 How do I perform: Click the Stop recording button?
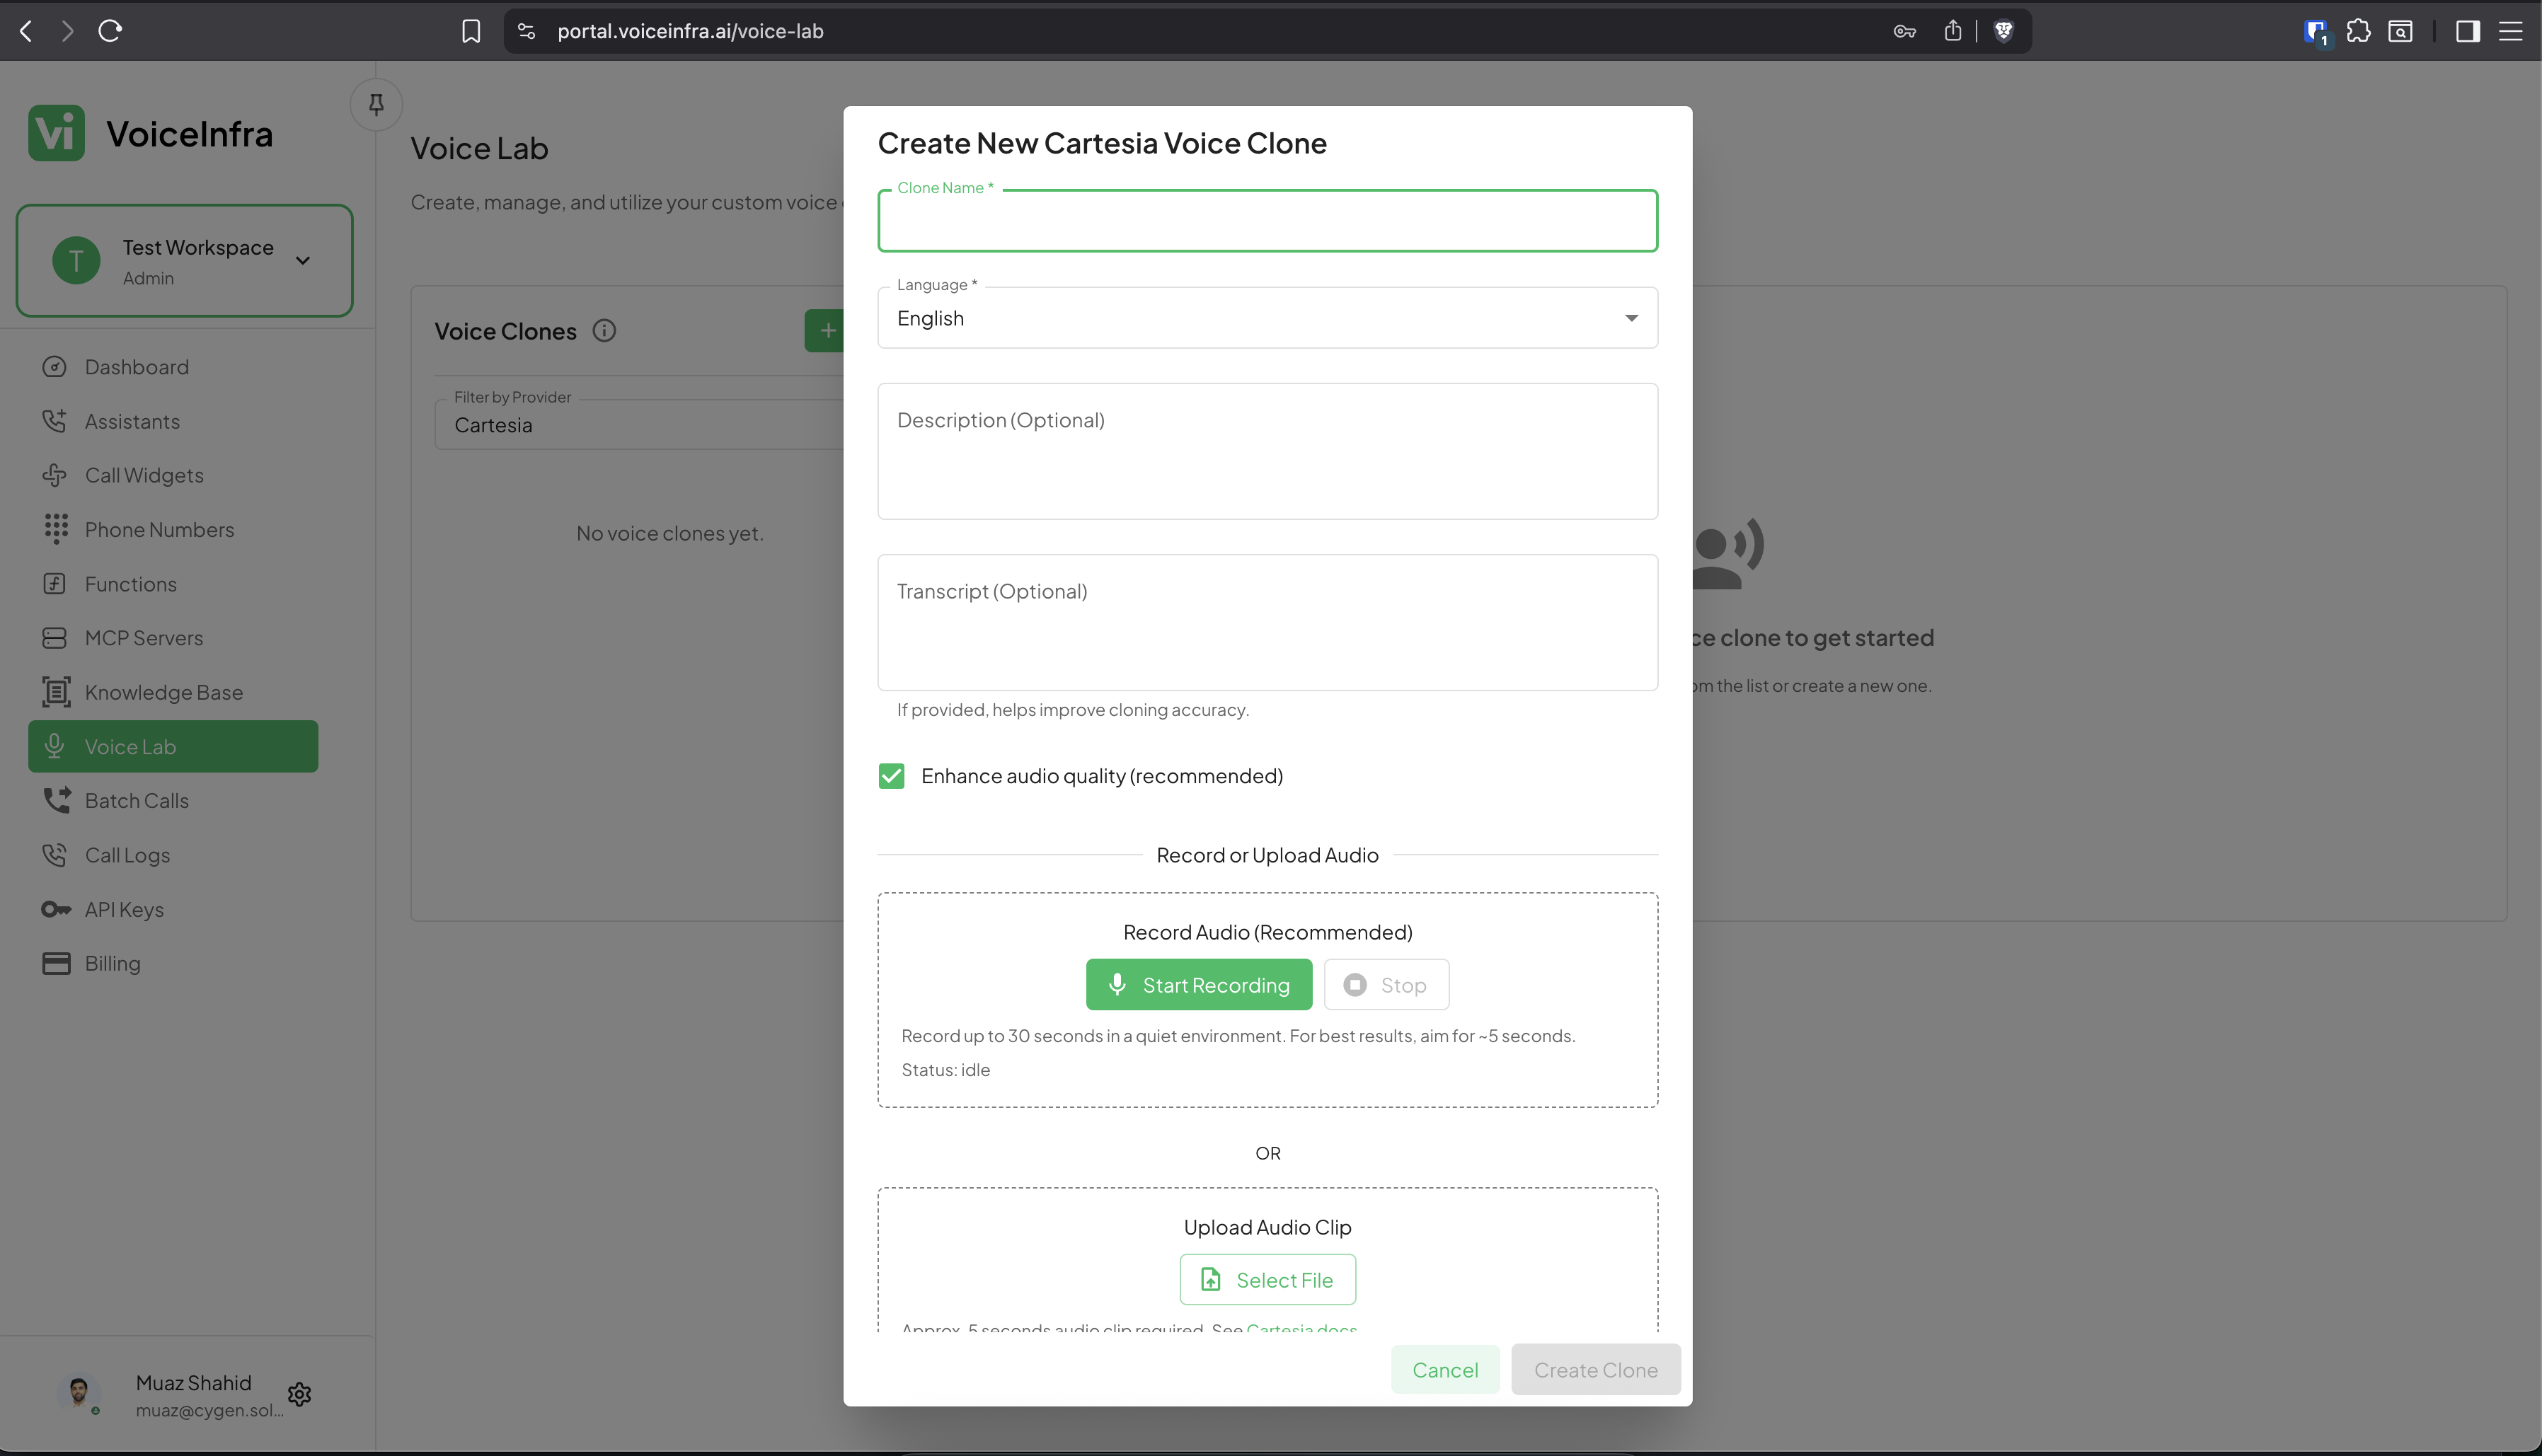coord(1386,985)
